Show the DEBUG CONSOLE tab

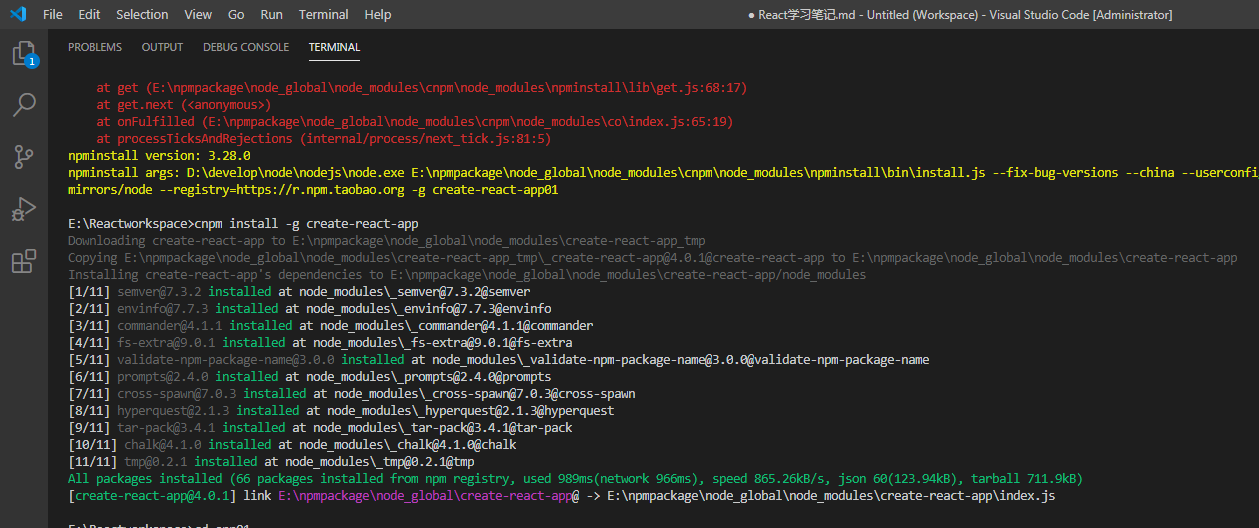pos(246,47)
